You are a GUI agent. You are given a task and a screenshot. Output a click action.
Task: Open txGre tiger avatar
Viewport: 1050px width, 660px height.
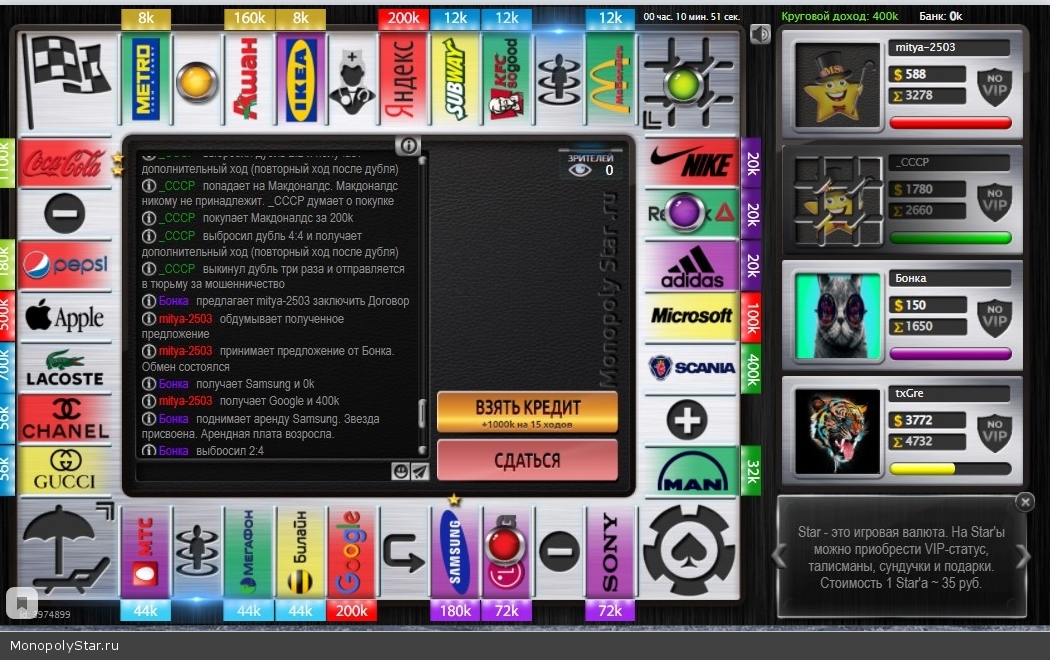click(x=836, y=431)
